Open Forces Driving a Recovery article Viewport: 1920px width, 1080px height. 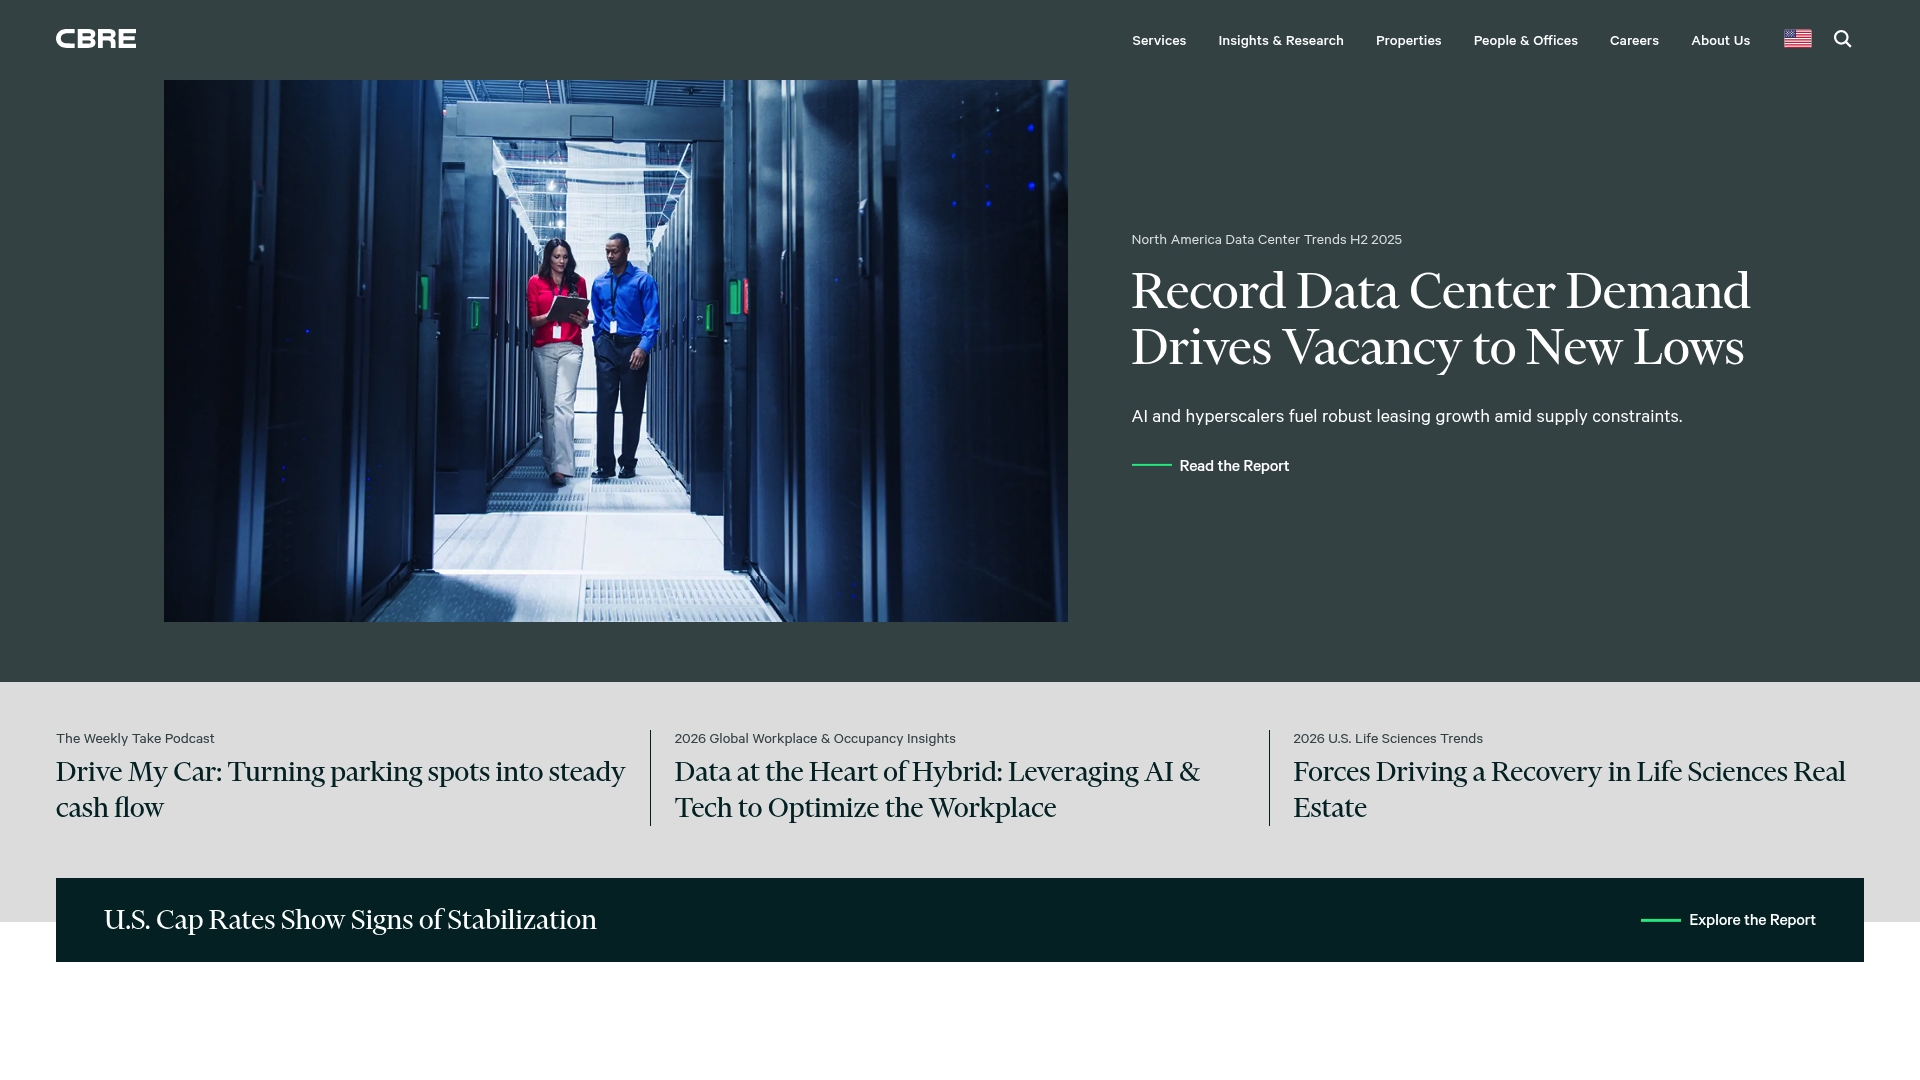1568,789
